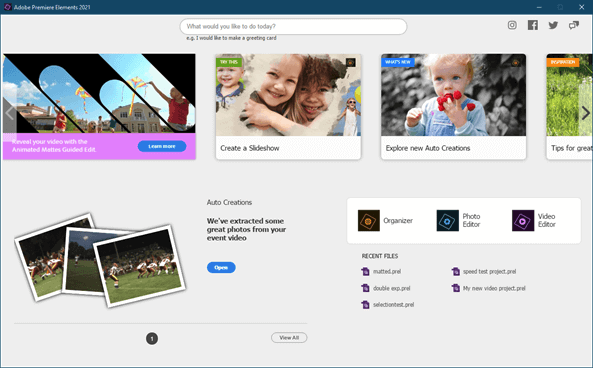Show next carousel cards with right arrow
593x368 pixels.
click(x=585, y=113)
